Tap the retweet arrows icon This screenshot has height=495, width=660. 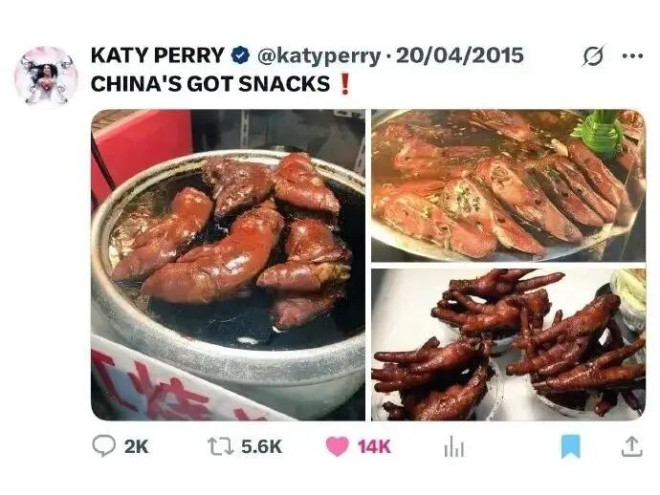point(221,446)
